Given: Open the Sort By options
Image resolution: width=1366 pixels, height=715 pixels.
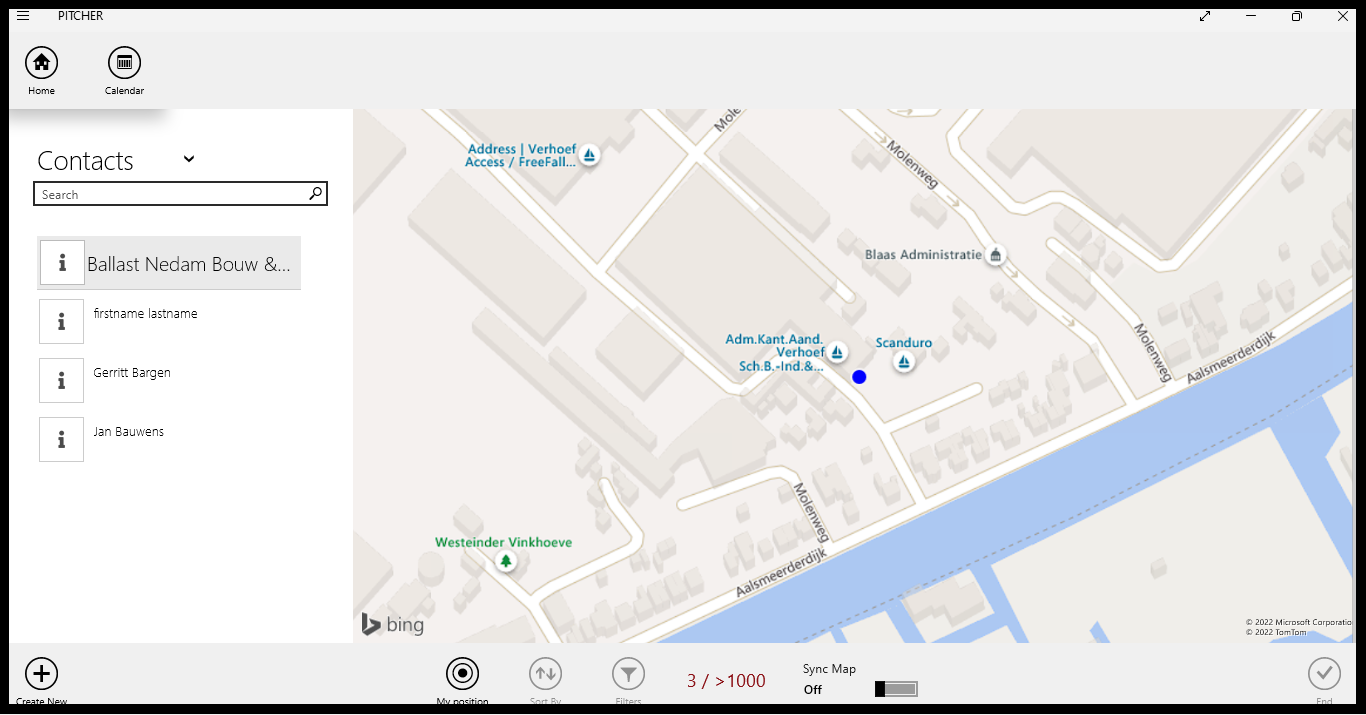Looking at the screenshot, I should pyautogui.click(x=545, y=674).
